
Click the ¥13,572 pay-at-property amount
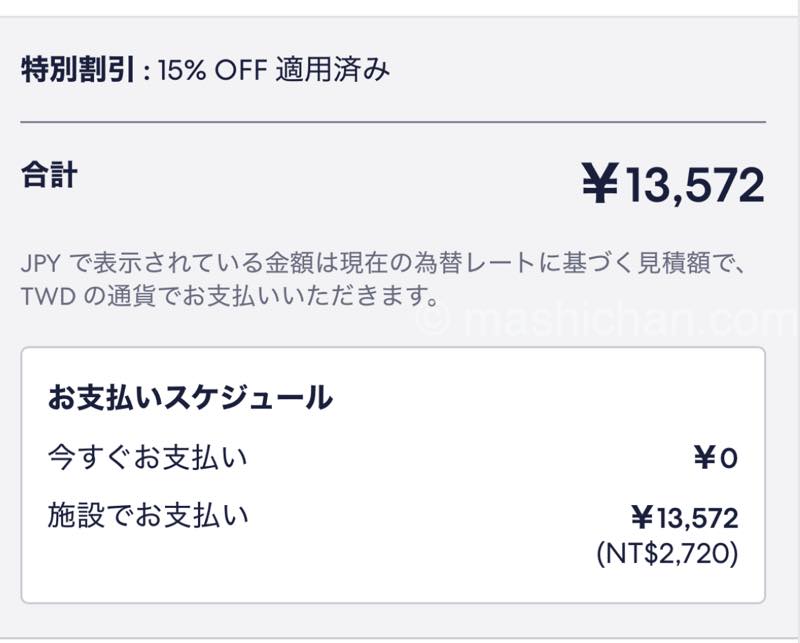[x=684, y=518]
